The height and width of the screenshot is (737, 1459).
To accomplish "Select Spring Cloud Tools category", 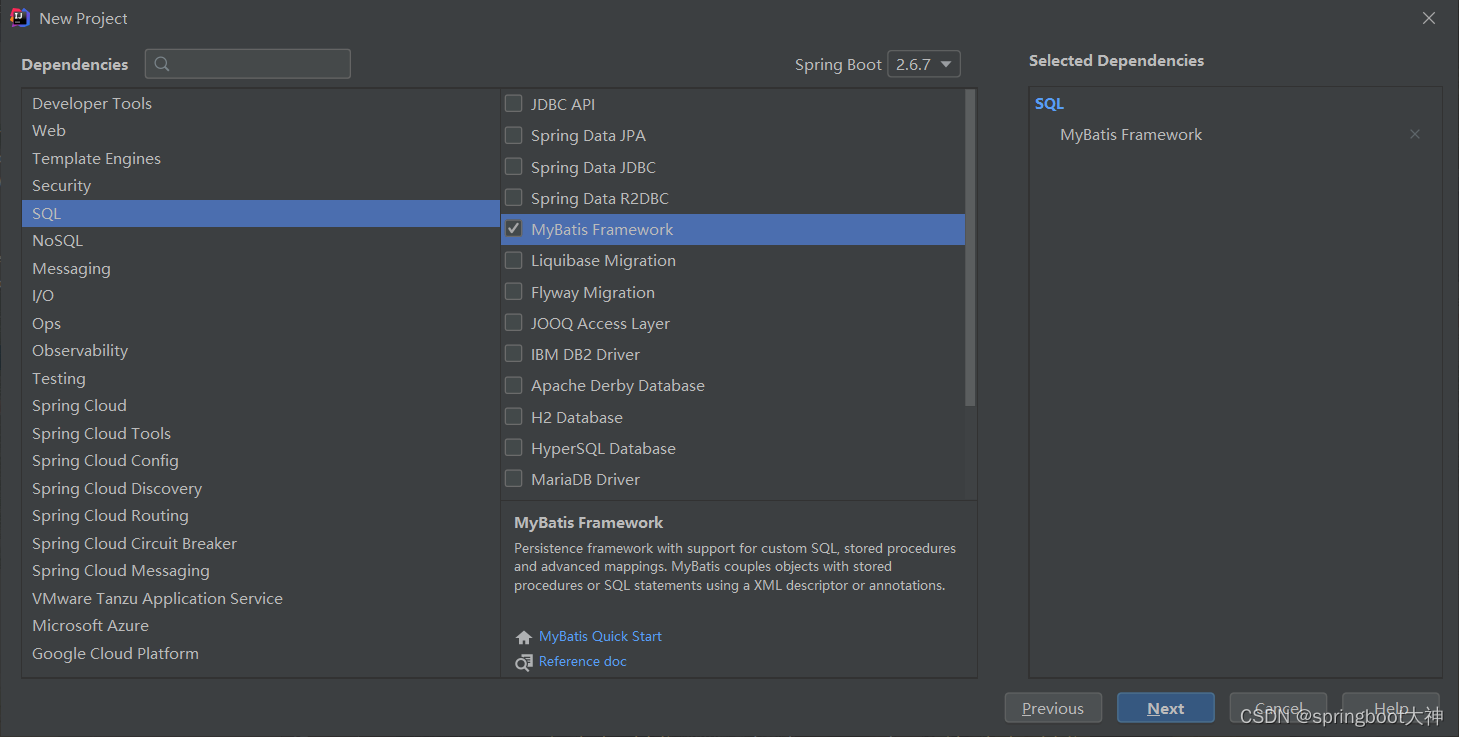I will pyautogui.click(x=260, y=433).
